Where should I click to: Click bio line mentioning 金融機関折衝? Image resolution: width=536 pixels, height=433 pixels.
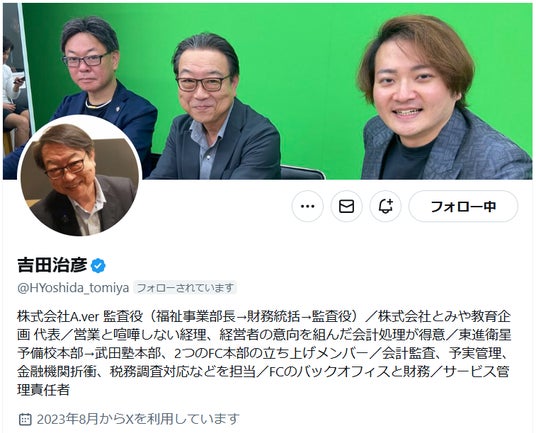tap(264, 371)
